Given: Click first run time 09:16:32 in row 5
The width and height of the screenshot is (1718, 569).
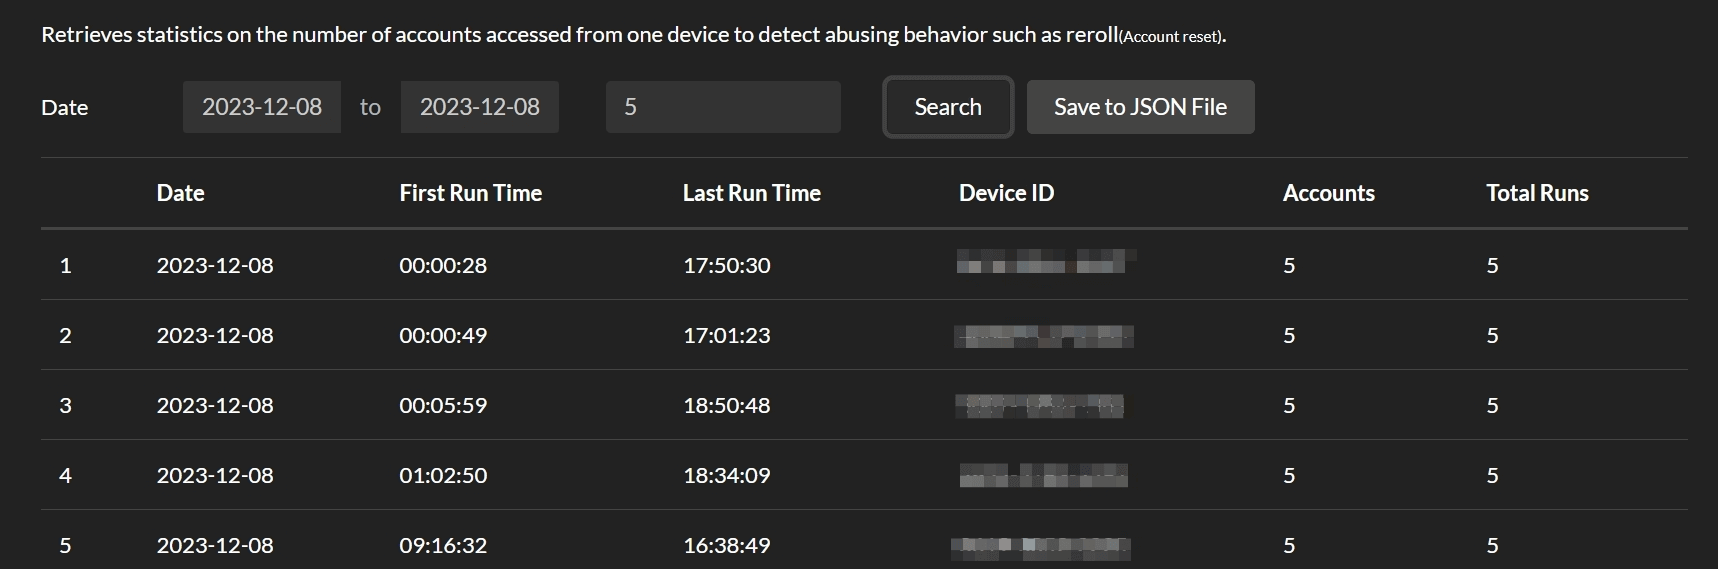Looking at the screenshot, I should point(443,545).
